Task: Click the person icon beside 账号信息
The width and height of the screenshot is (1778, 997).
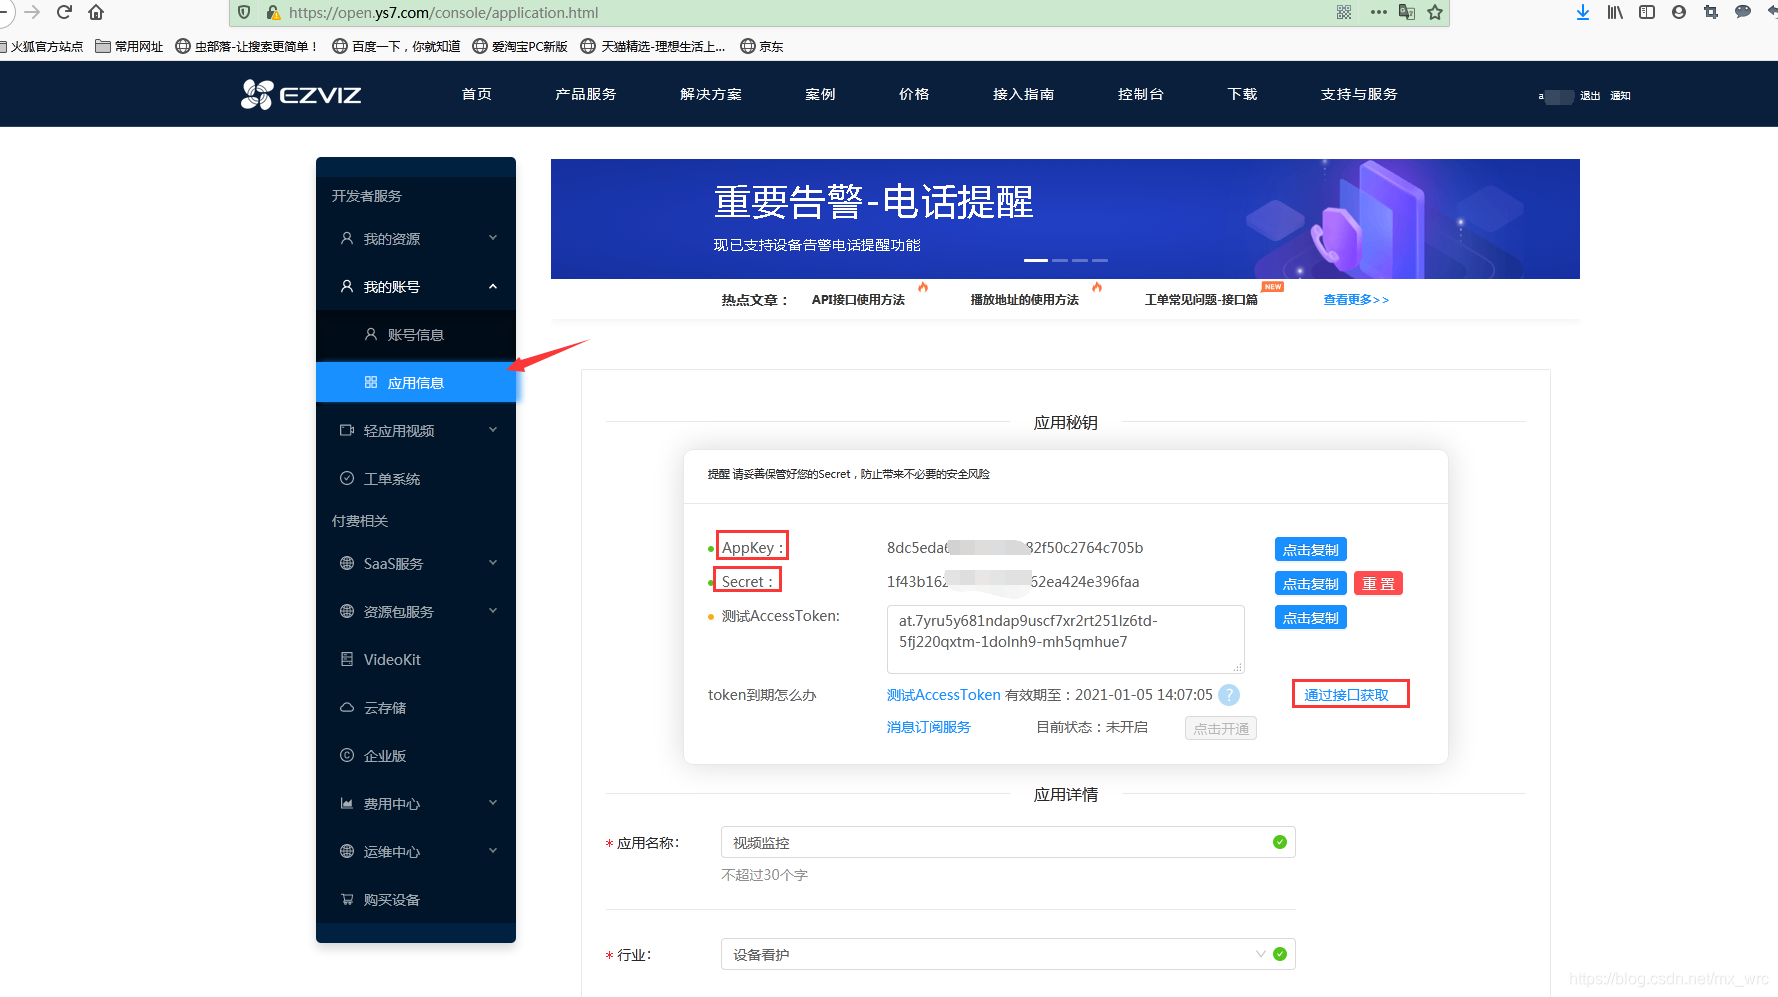Action: pos(369,334)
